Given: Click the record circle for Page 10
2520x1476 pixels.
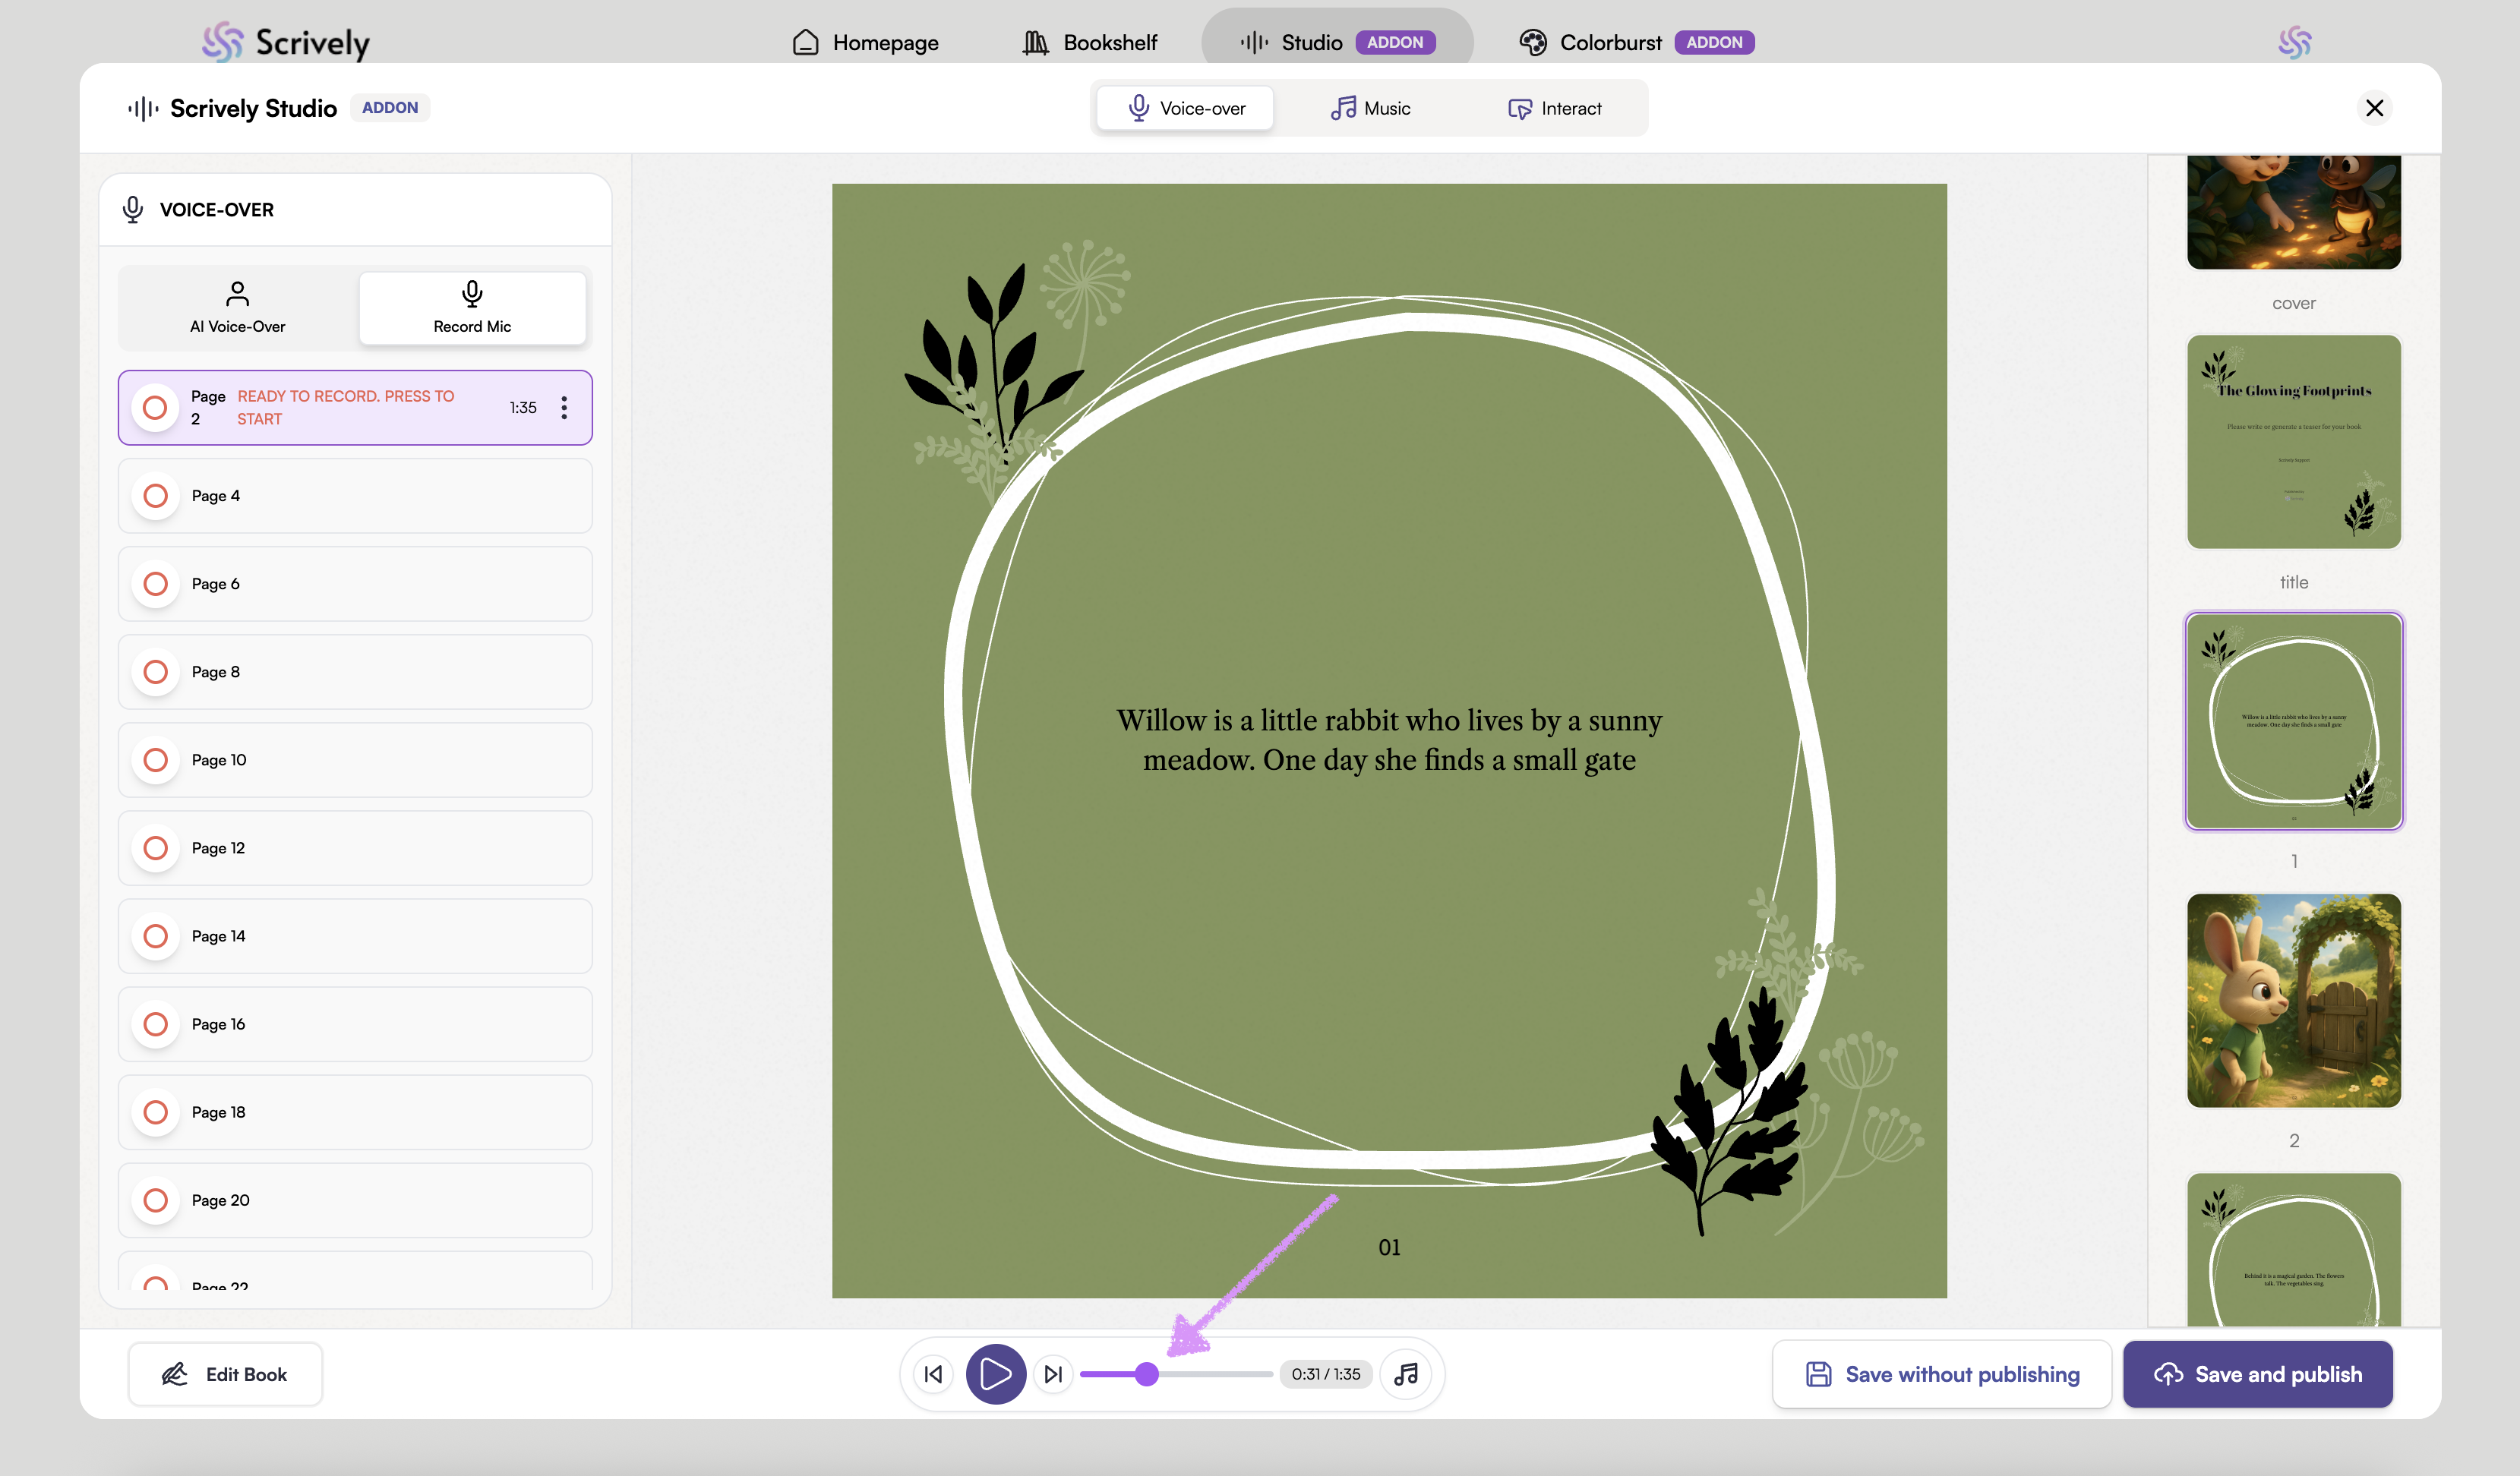Looking at the screenshot, I should (x=155, y=760).
